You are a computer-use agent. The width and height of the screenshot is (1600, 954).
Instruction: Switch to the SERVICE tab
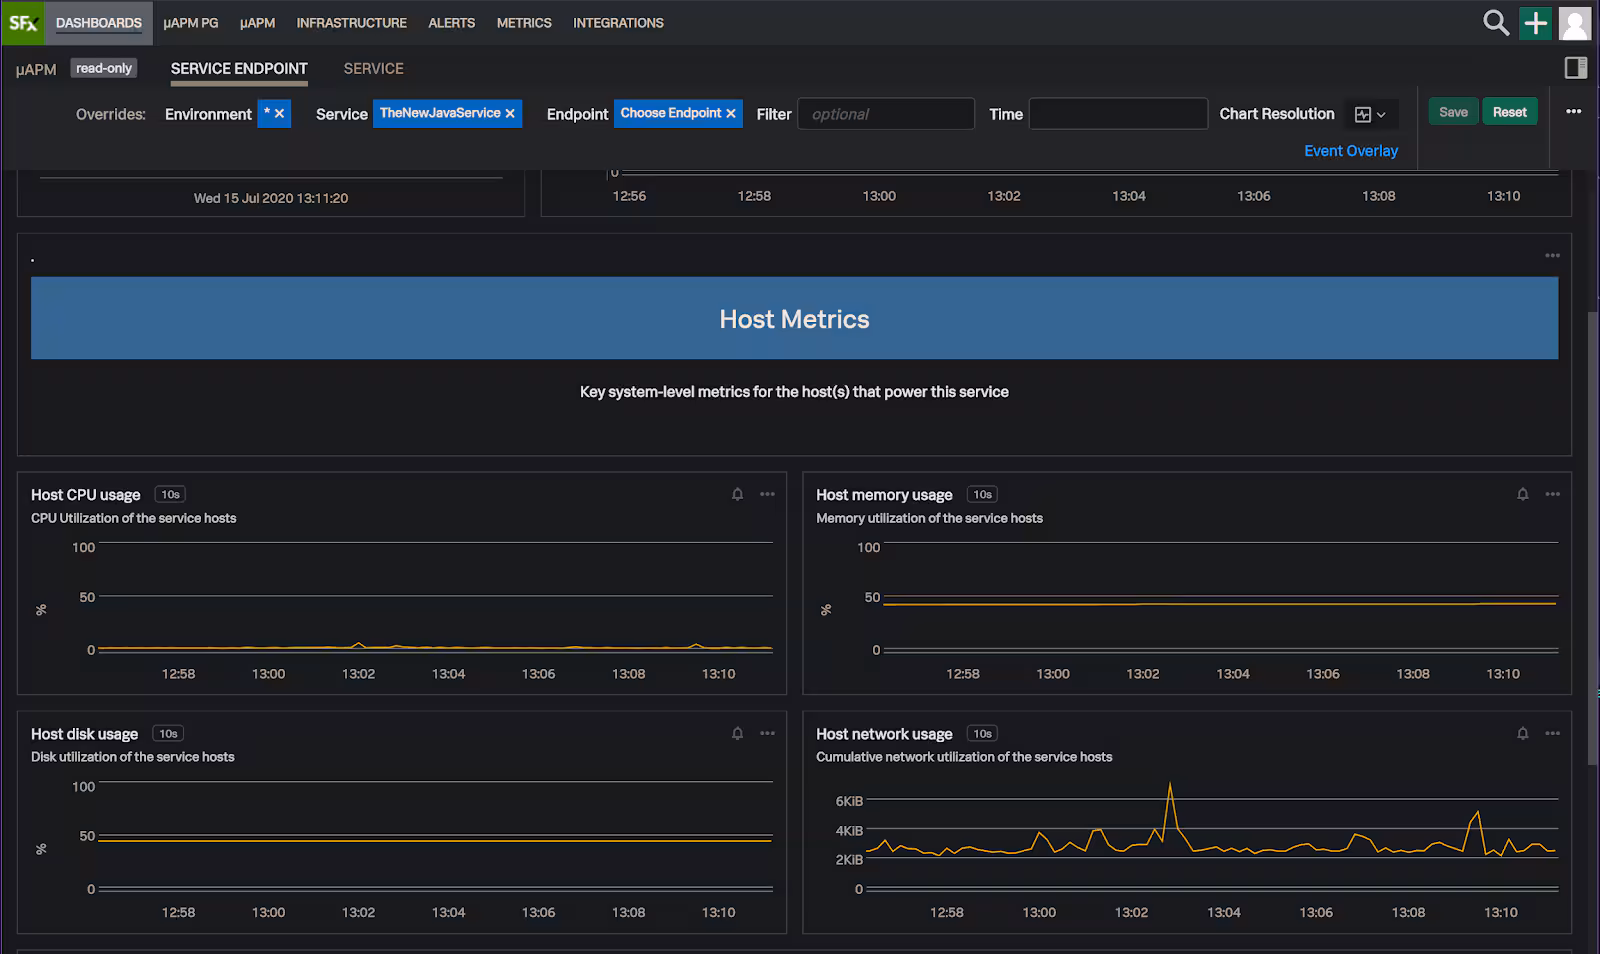373,69
